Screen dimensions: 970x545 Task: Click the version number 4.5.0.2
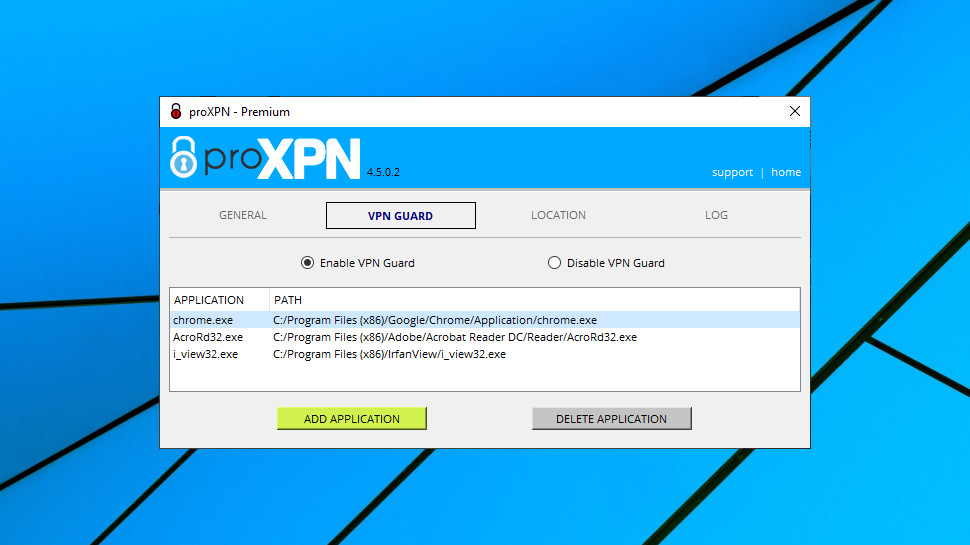pyautogui.click(x=383, y=172)
